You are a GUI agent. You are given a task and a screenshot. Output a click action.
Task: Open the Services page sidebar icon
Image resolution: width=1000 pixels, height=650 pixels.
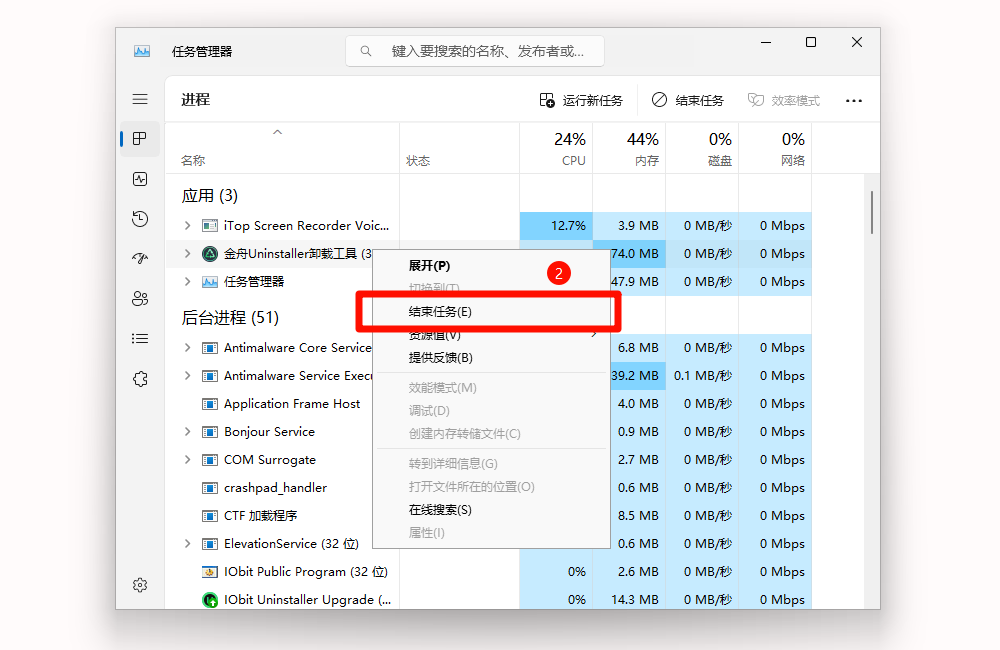(140, 379)
